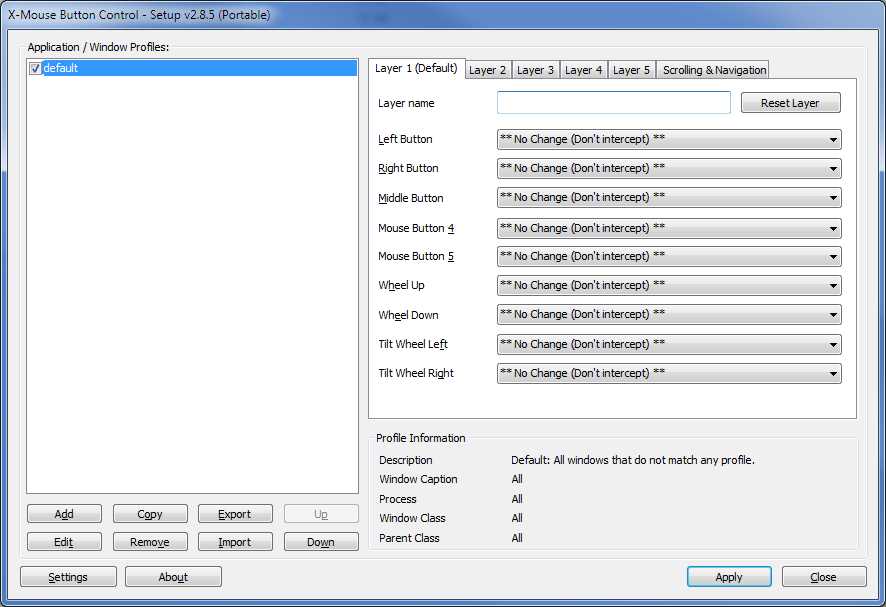Switch to the Layer 2 tab

tap(488, 70)
